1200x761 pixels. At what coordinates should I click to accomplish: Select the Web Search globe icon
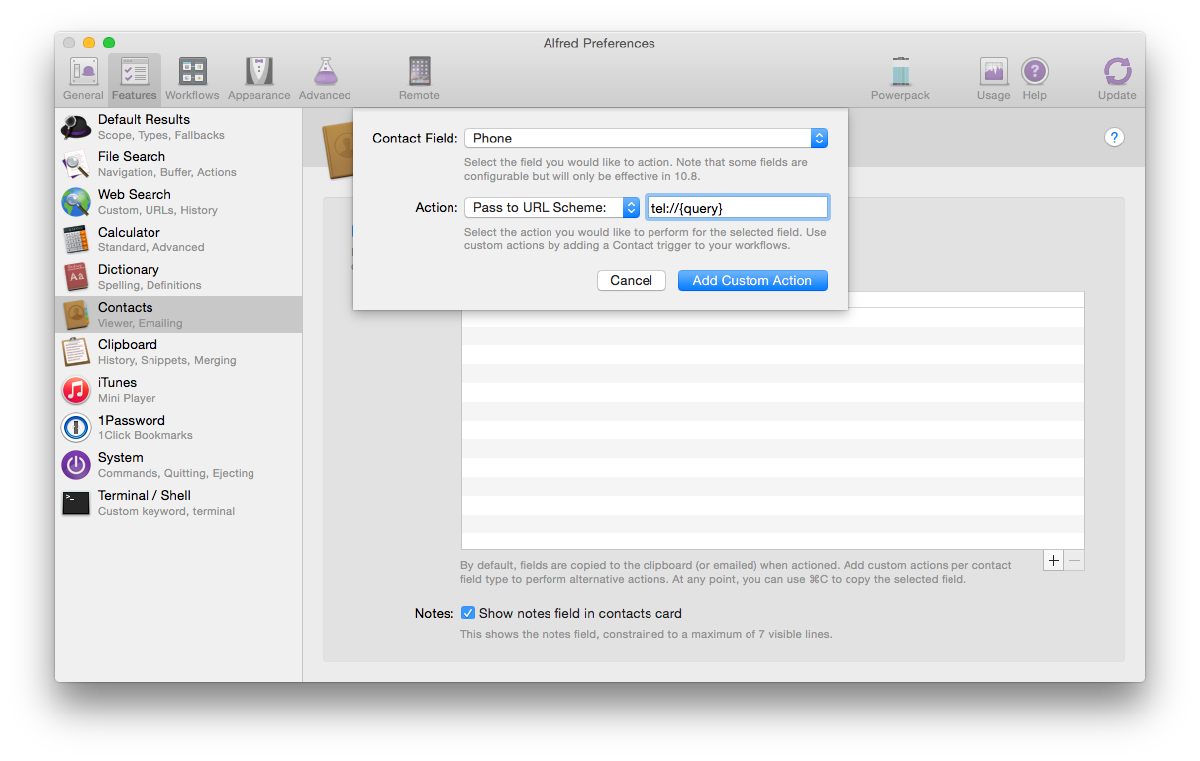pyautogui.click(x=76, y=202)
